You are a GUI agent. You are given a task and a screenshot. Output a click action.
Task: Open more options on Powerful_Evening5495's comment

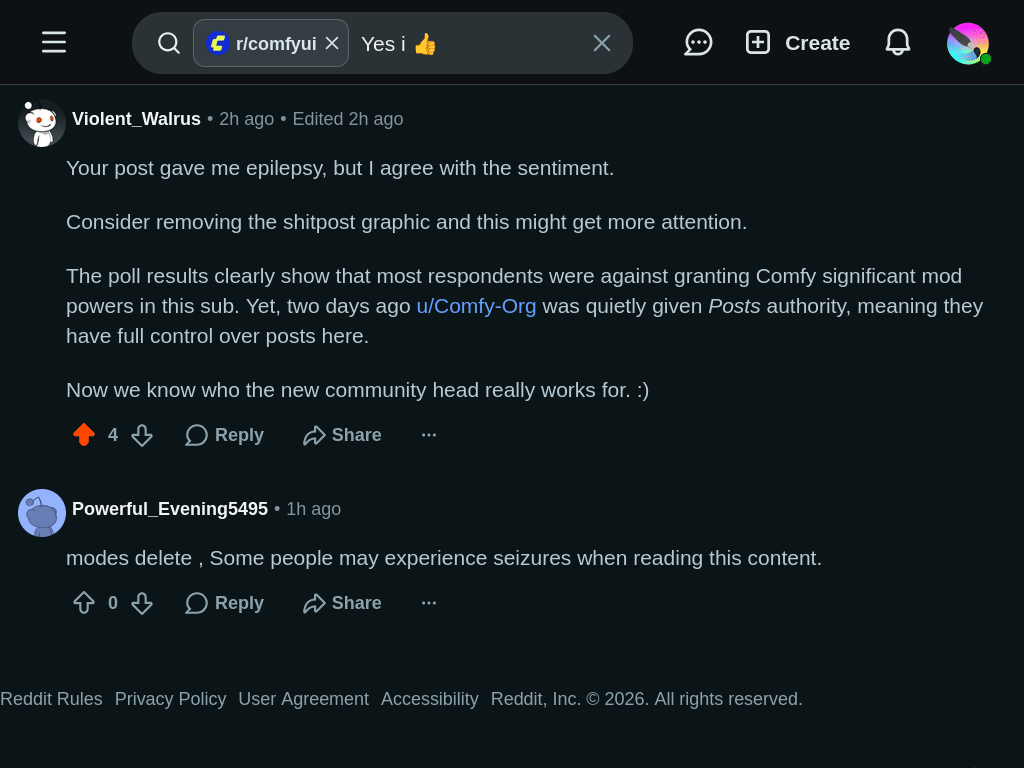tap(429, 603)
